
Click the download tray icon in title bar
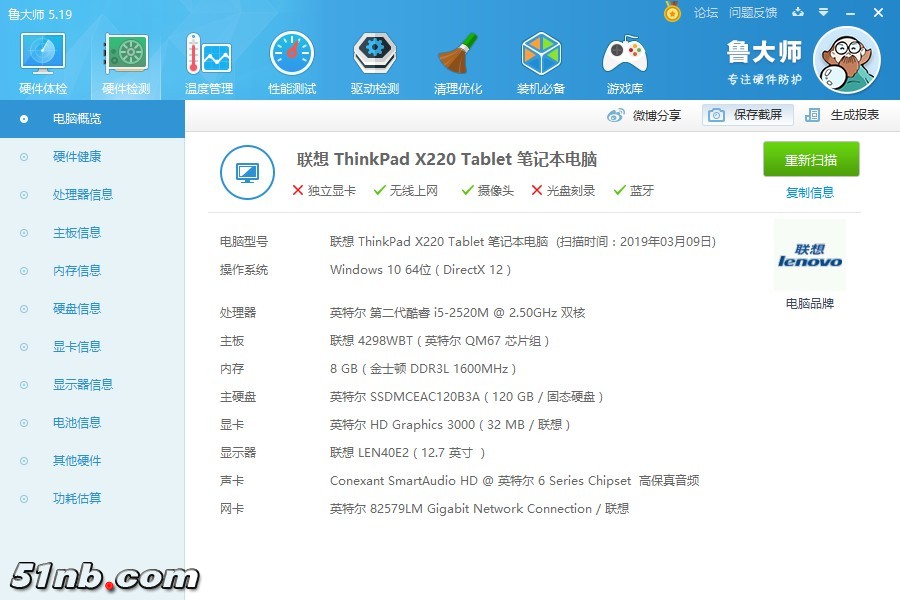tap(798, 12)
